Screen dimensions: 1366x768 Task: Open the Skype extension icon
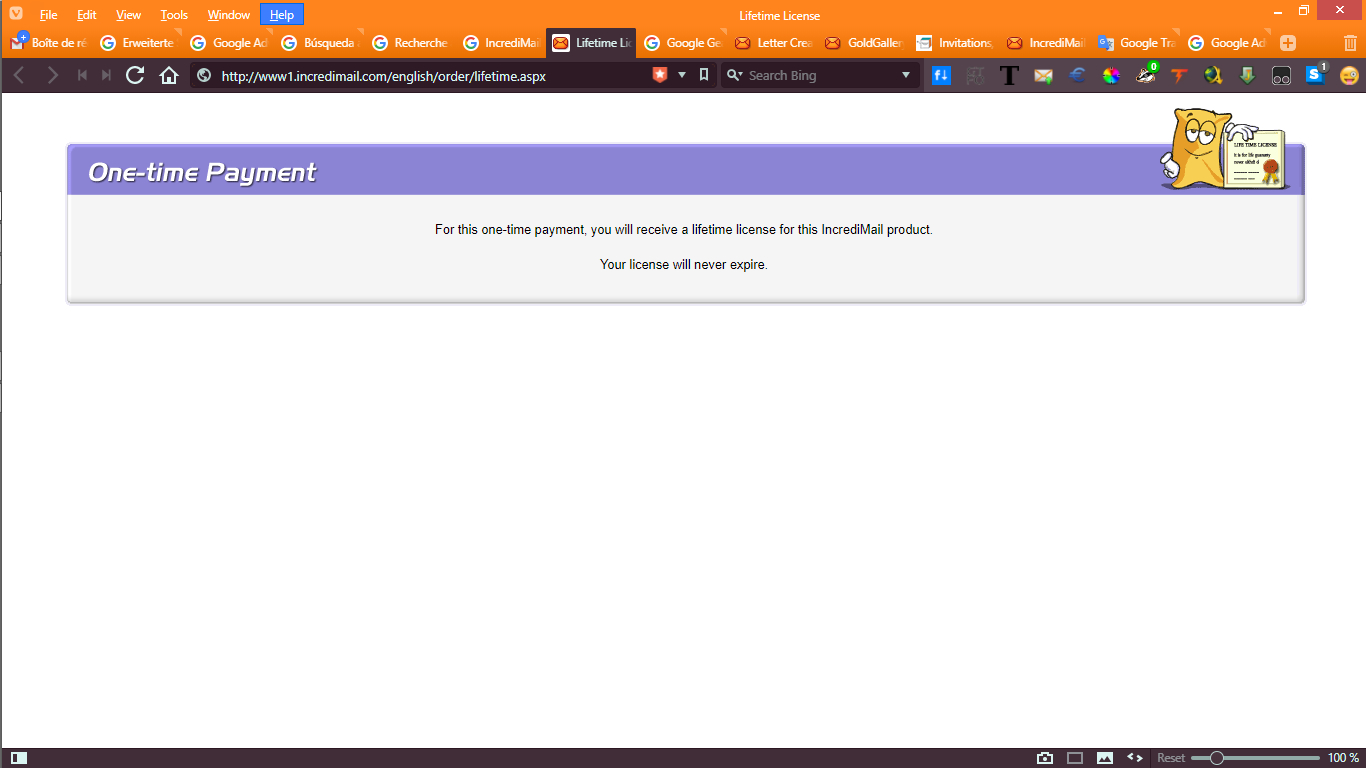tap(1316, 75)
